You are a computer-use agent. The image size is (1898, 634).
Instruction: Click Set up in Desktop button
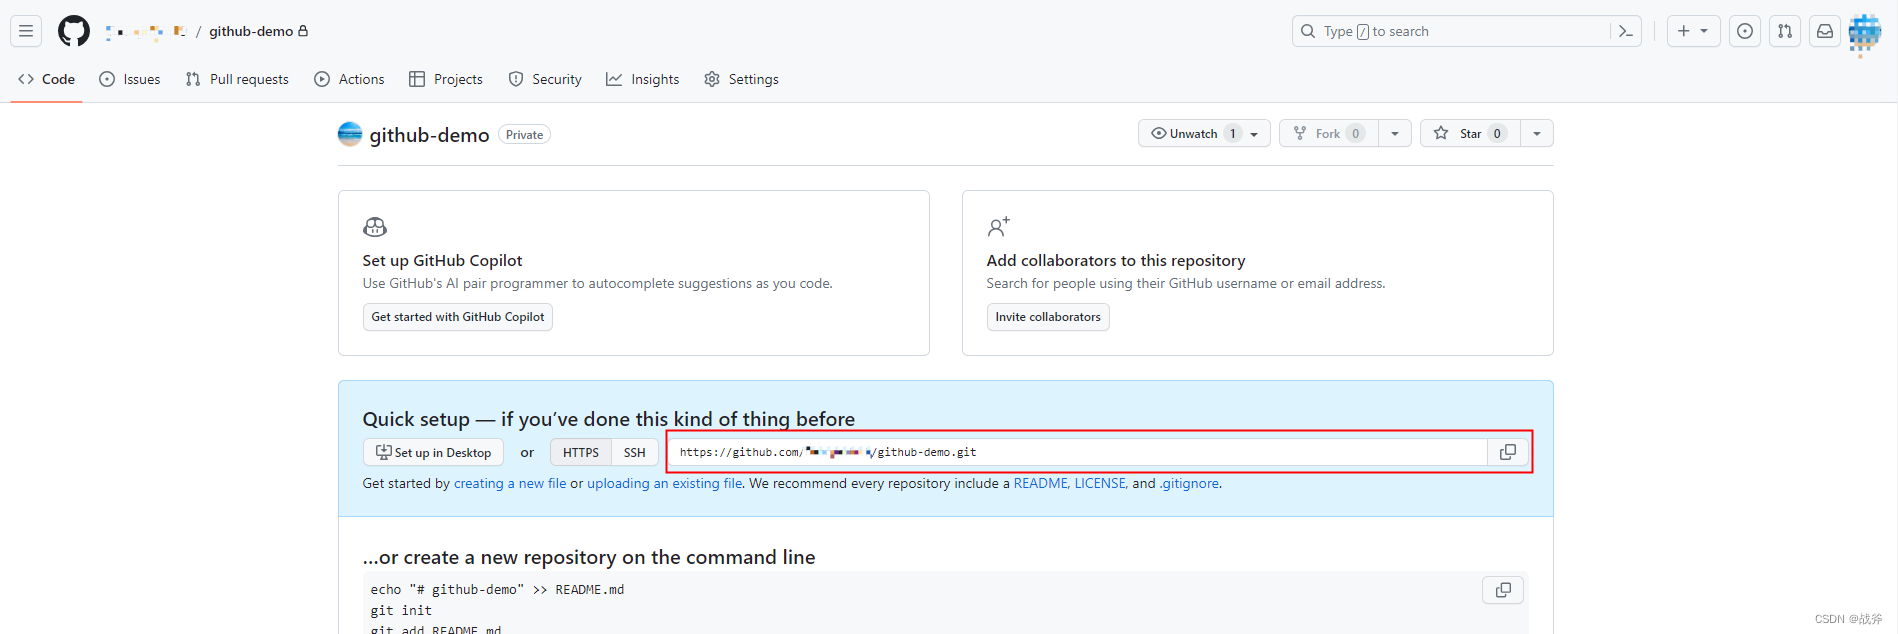pos(433,453)
